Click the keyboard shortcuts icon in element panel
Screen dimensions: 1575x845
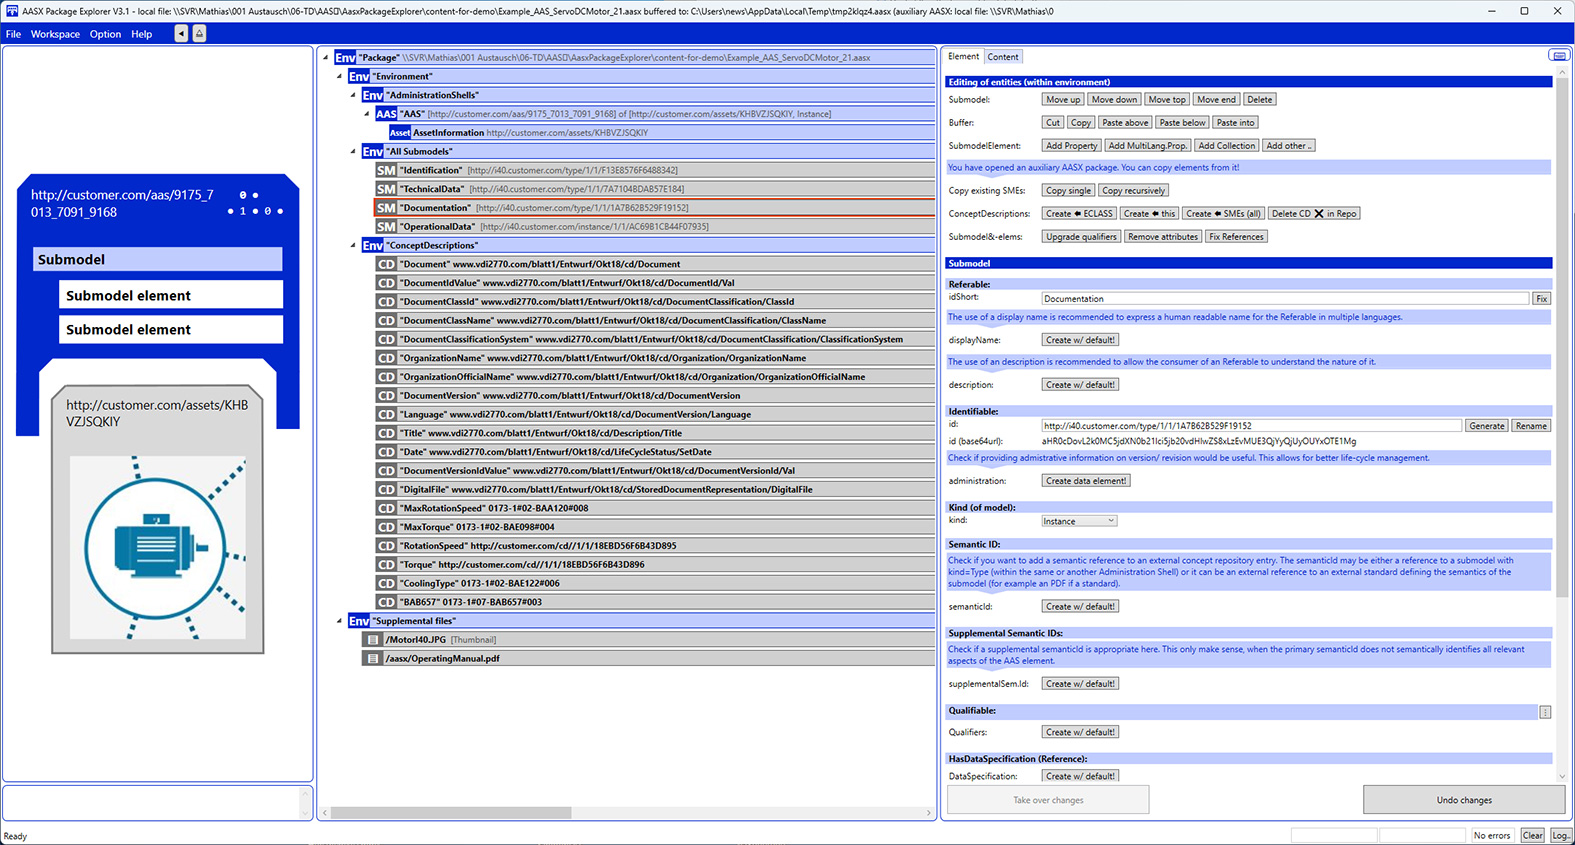coord(1558,56)
